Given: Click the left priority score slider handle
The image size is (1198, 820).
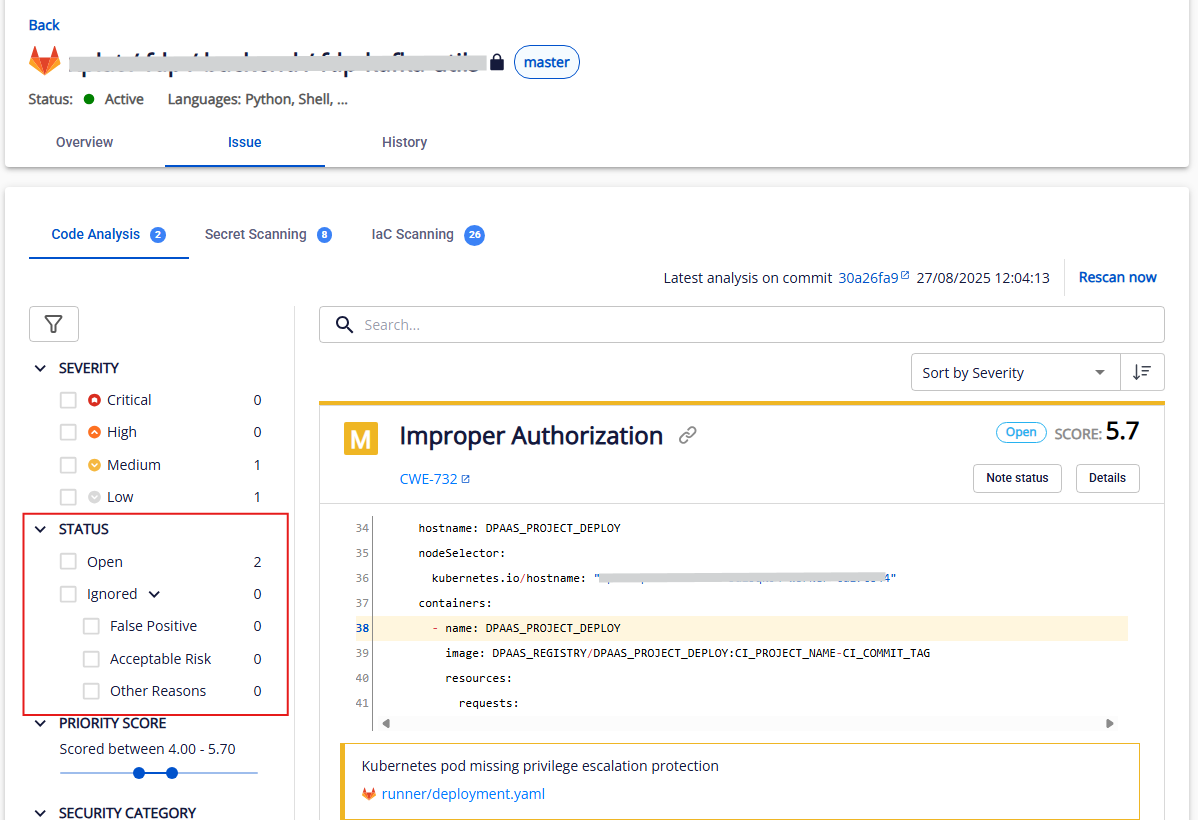Looking at the screenshot, I should point(139,773).
